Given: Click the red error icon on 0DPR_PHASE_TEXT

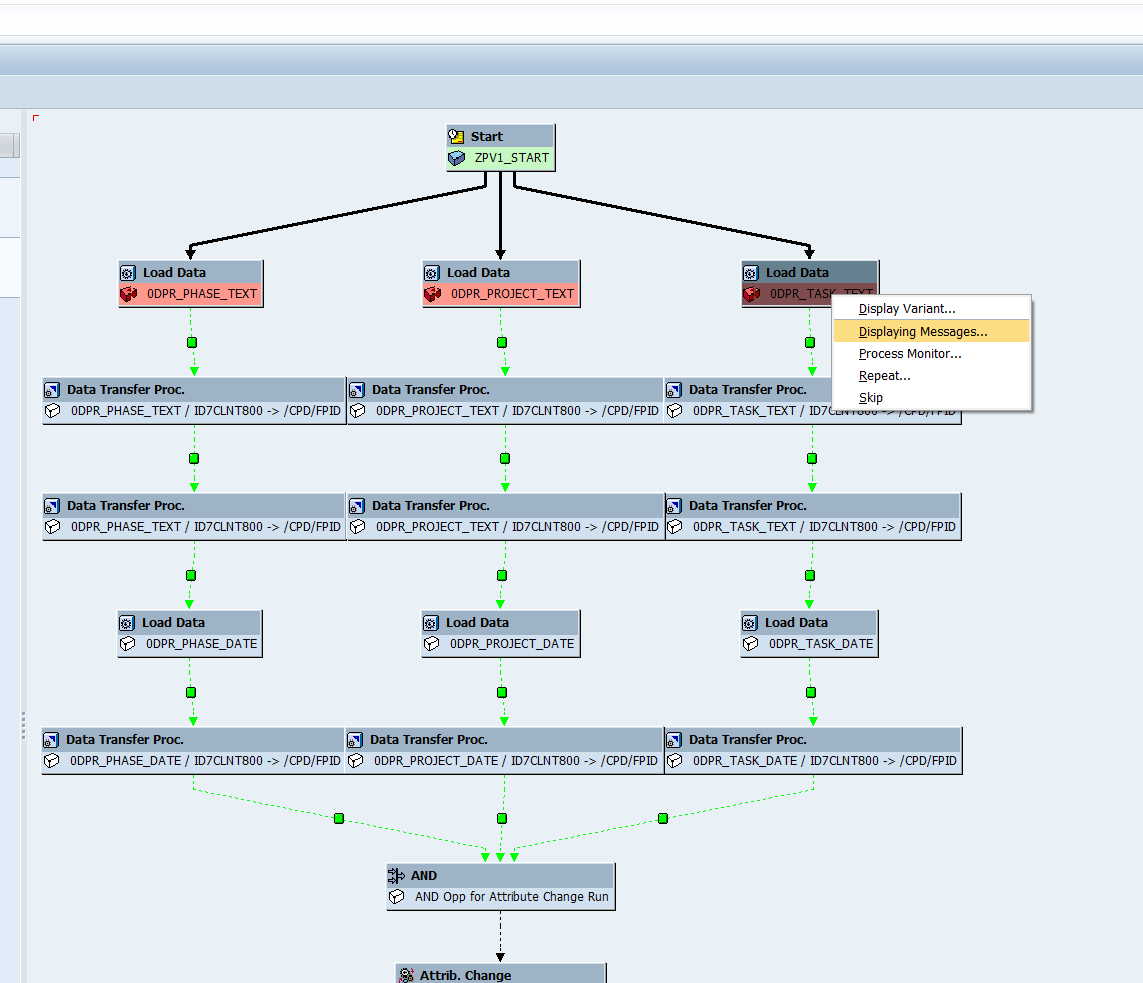Looking at the screenshot, I should pos(128,294).
